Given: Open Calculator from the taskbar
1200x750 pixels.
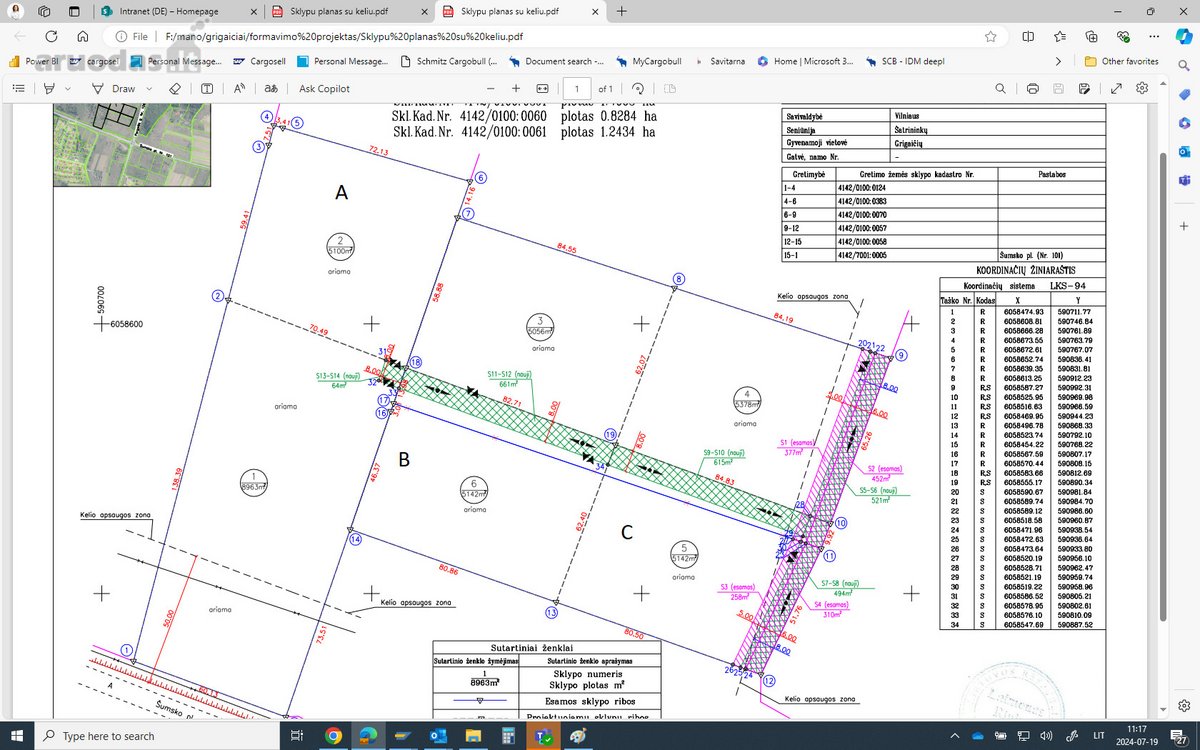Looking at the screenshot, I should tap(508, 735).
